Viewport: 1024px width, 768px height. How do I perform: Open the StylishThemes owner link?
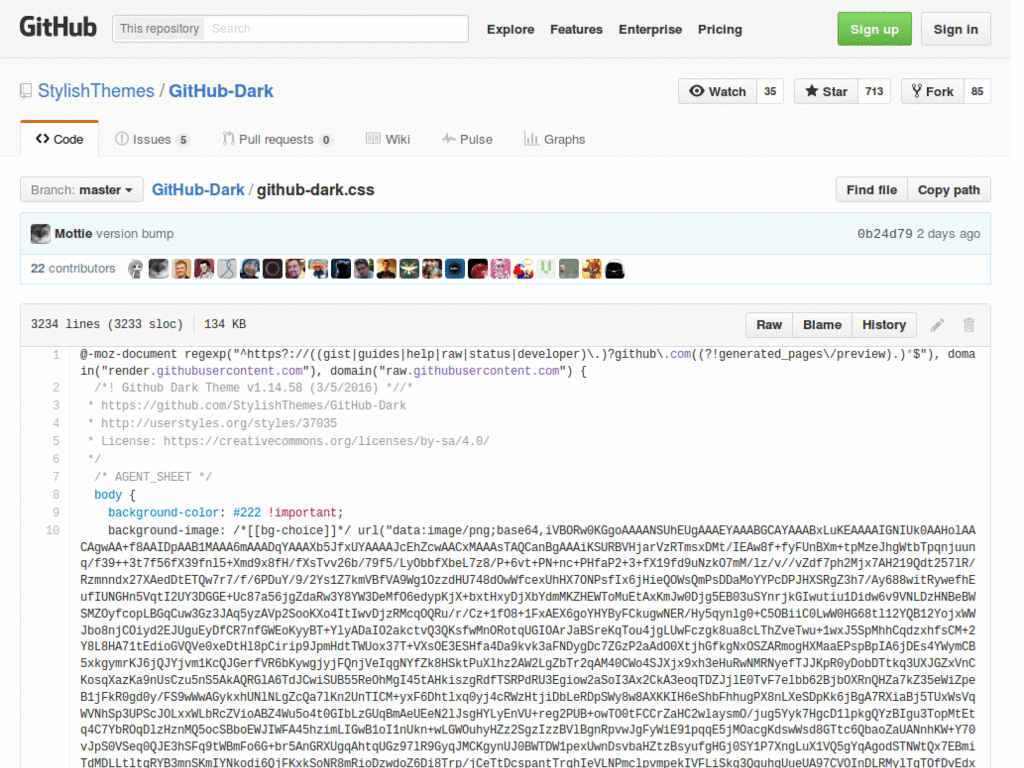[96, 91]
